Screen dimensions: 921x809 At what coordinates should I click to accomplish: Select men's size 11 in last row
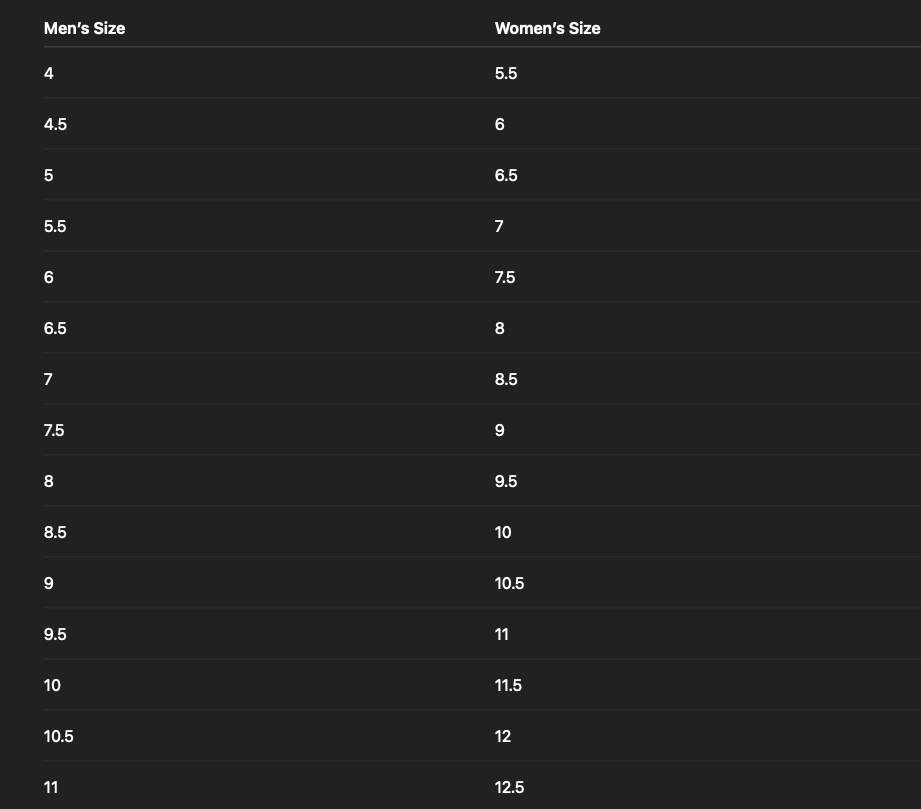[51, 787]
